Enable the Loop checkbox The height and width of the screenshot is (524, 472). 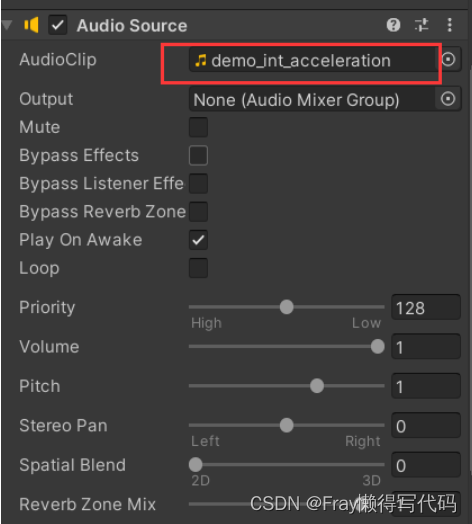[x=198, y=268]
